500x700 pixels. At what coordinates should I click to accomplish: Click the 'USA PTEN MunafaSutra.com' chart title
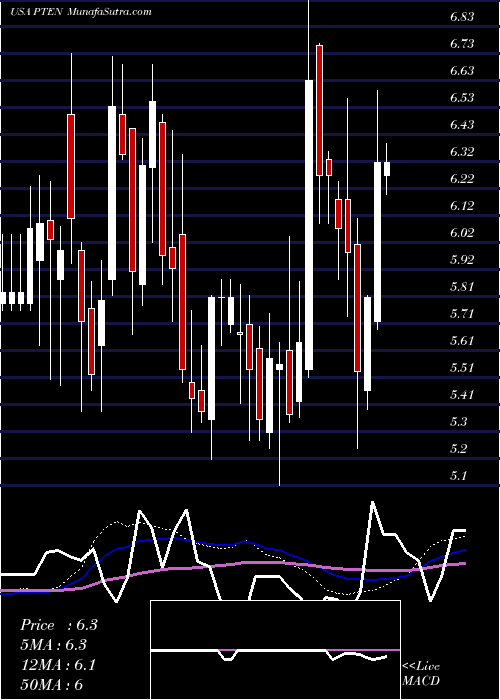[x=80, y=12]
